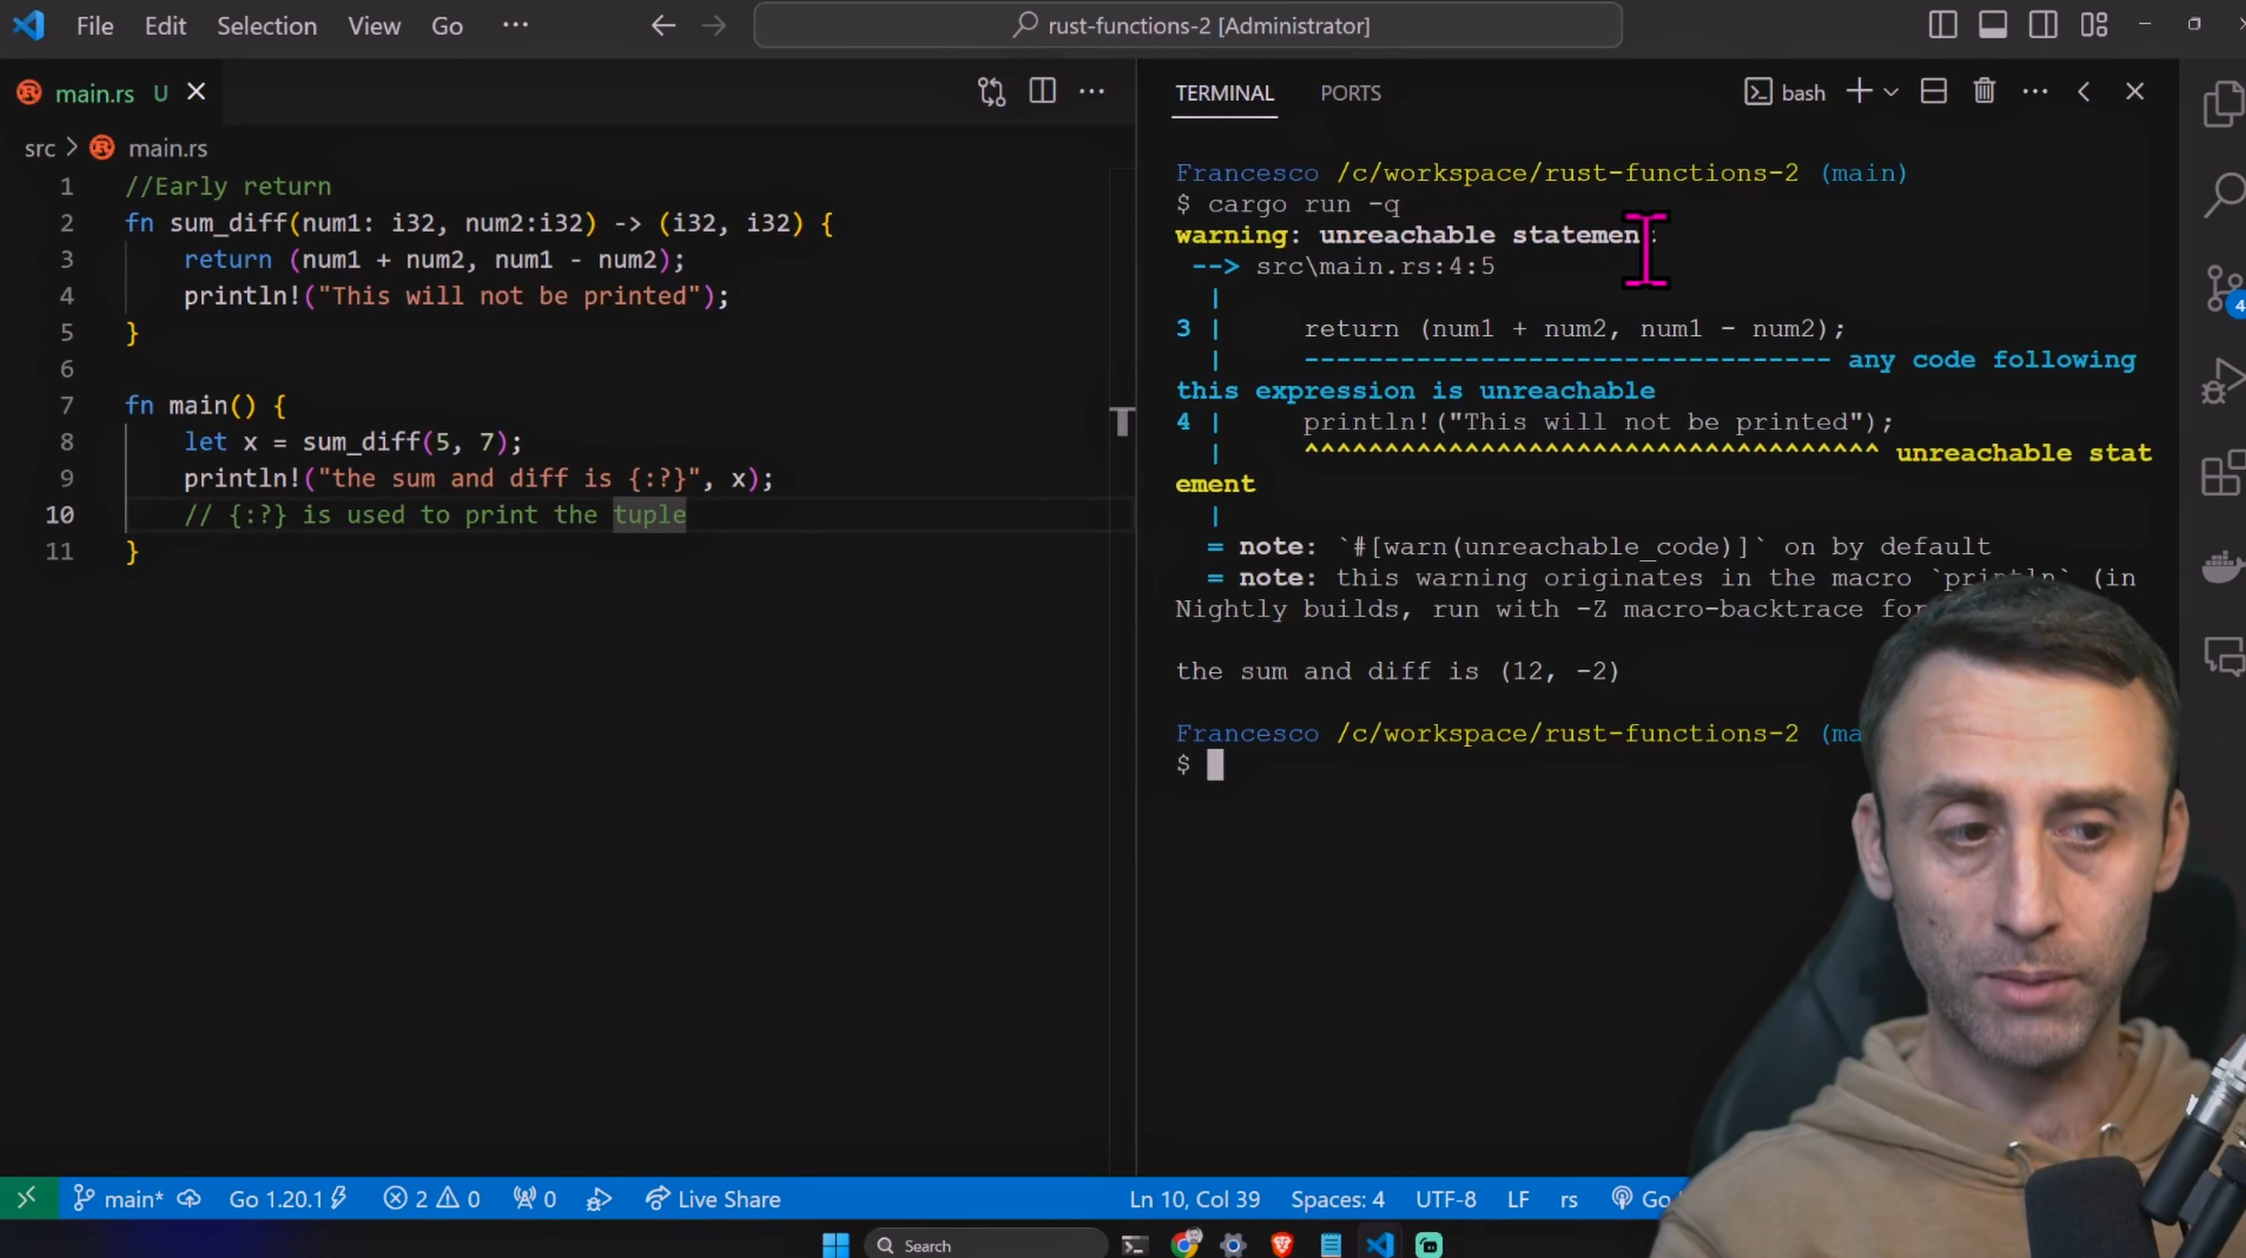2246x1258 pixels.
Task: Open the Selection menu
Action: pyautogui.click(x=266, y=26)
